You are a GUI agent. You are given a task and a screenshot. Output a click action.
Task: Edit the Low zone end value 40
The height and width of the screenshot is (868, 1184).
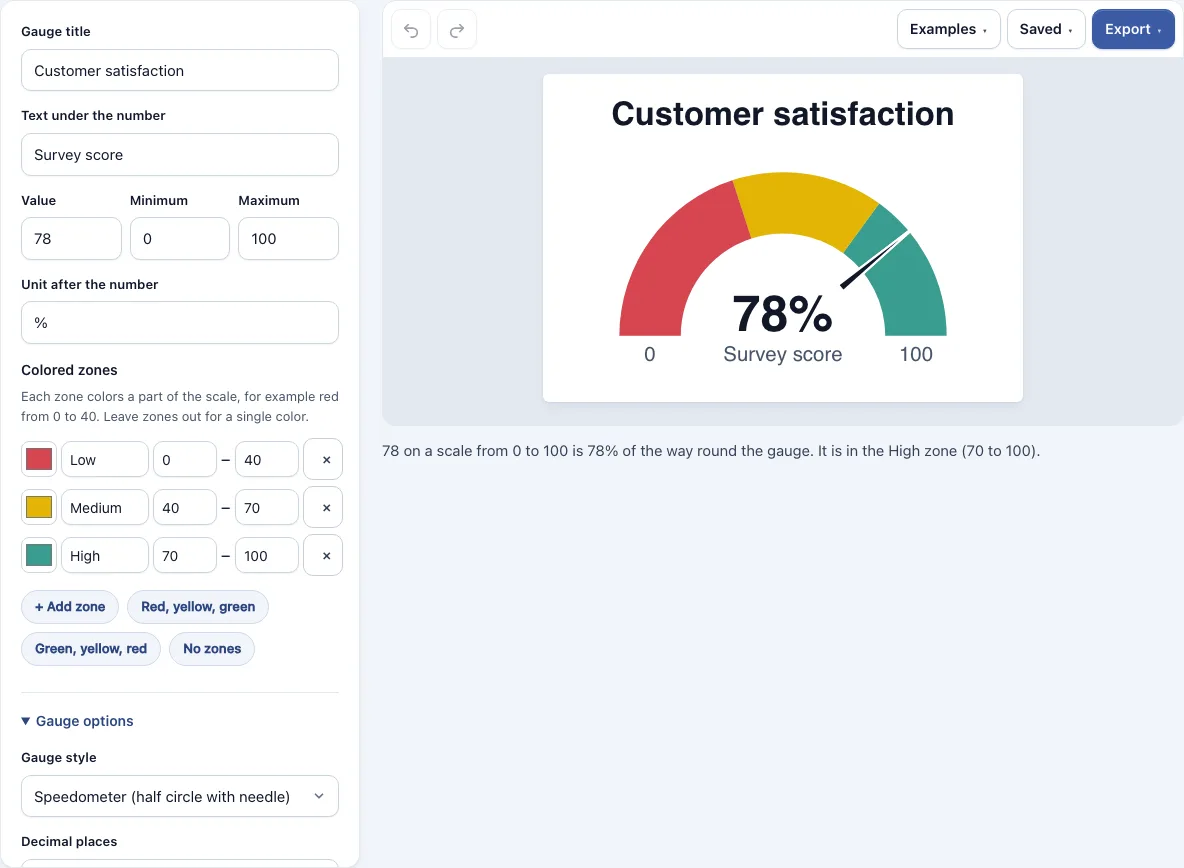pos(267,460)
